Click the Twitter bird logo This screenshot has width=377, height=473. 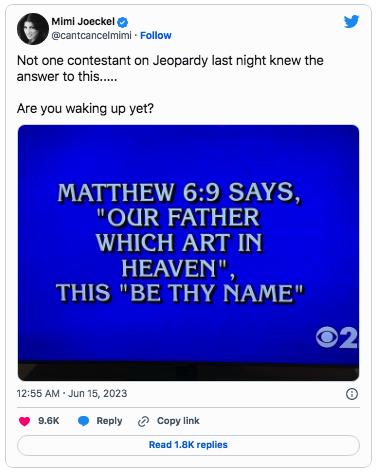pyautogui.click(x=351, y=21)
